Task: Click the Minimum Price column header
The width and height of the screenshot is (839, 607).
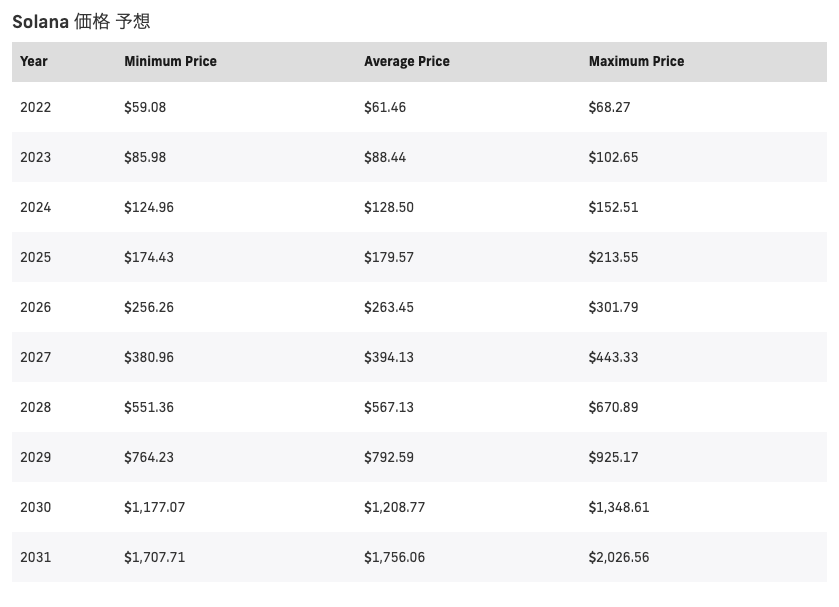Action: 170,61
